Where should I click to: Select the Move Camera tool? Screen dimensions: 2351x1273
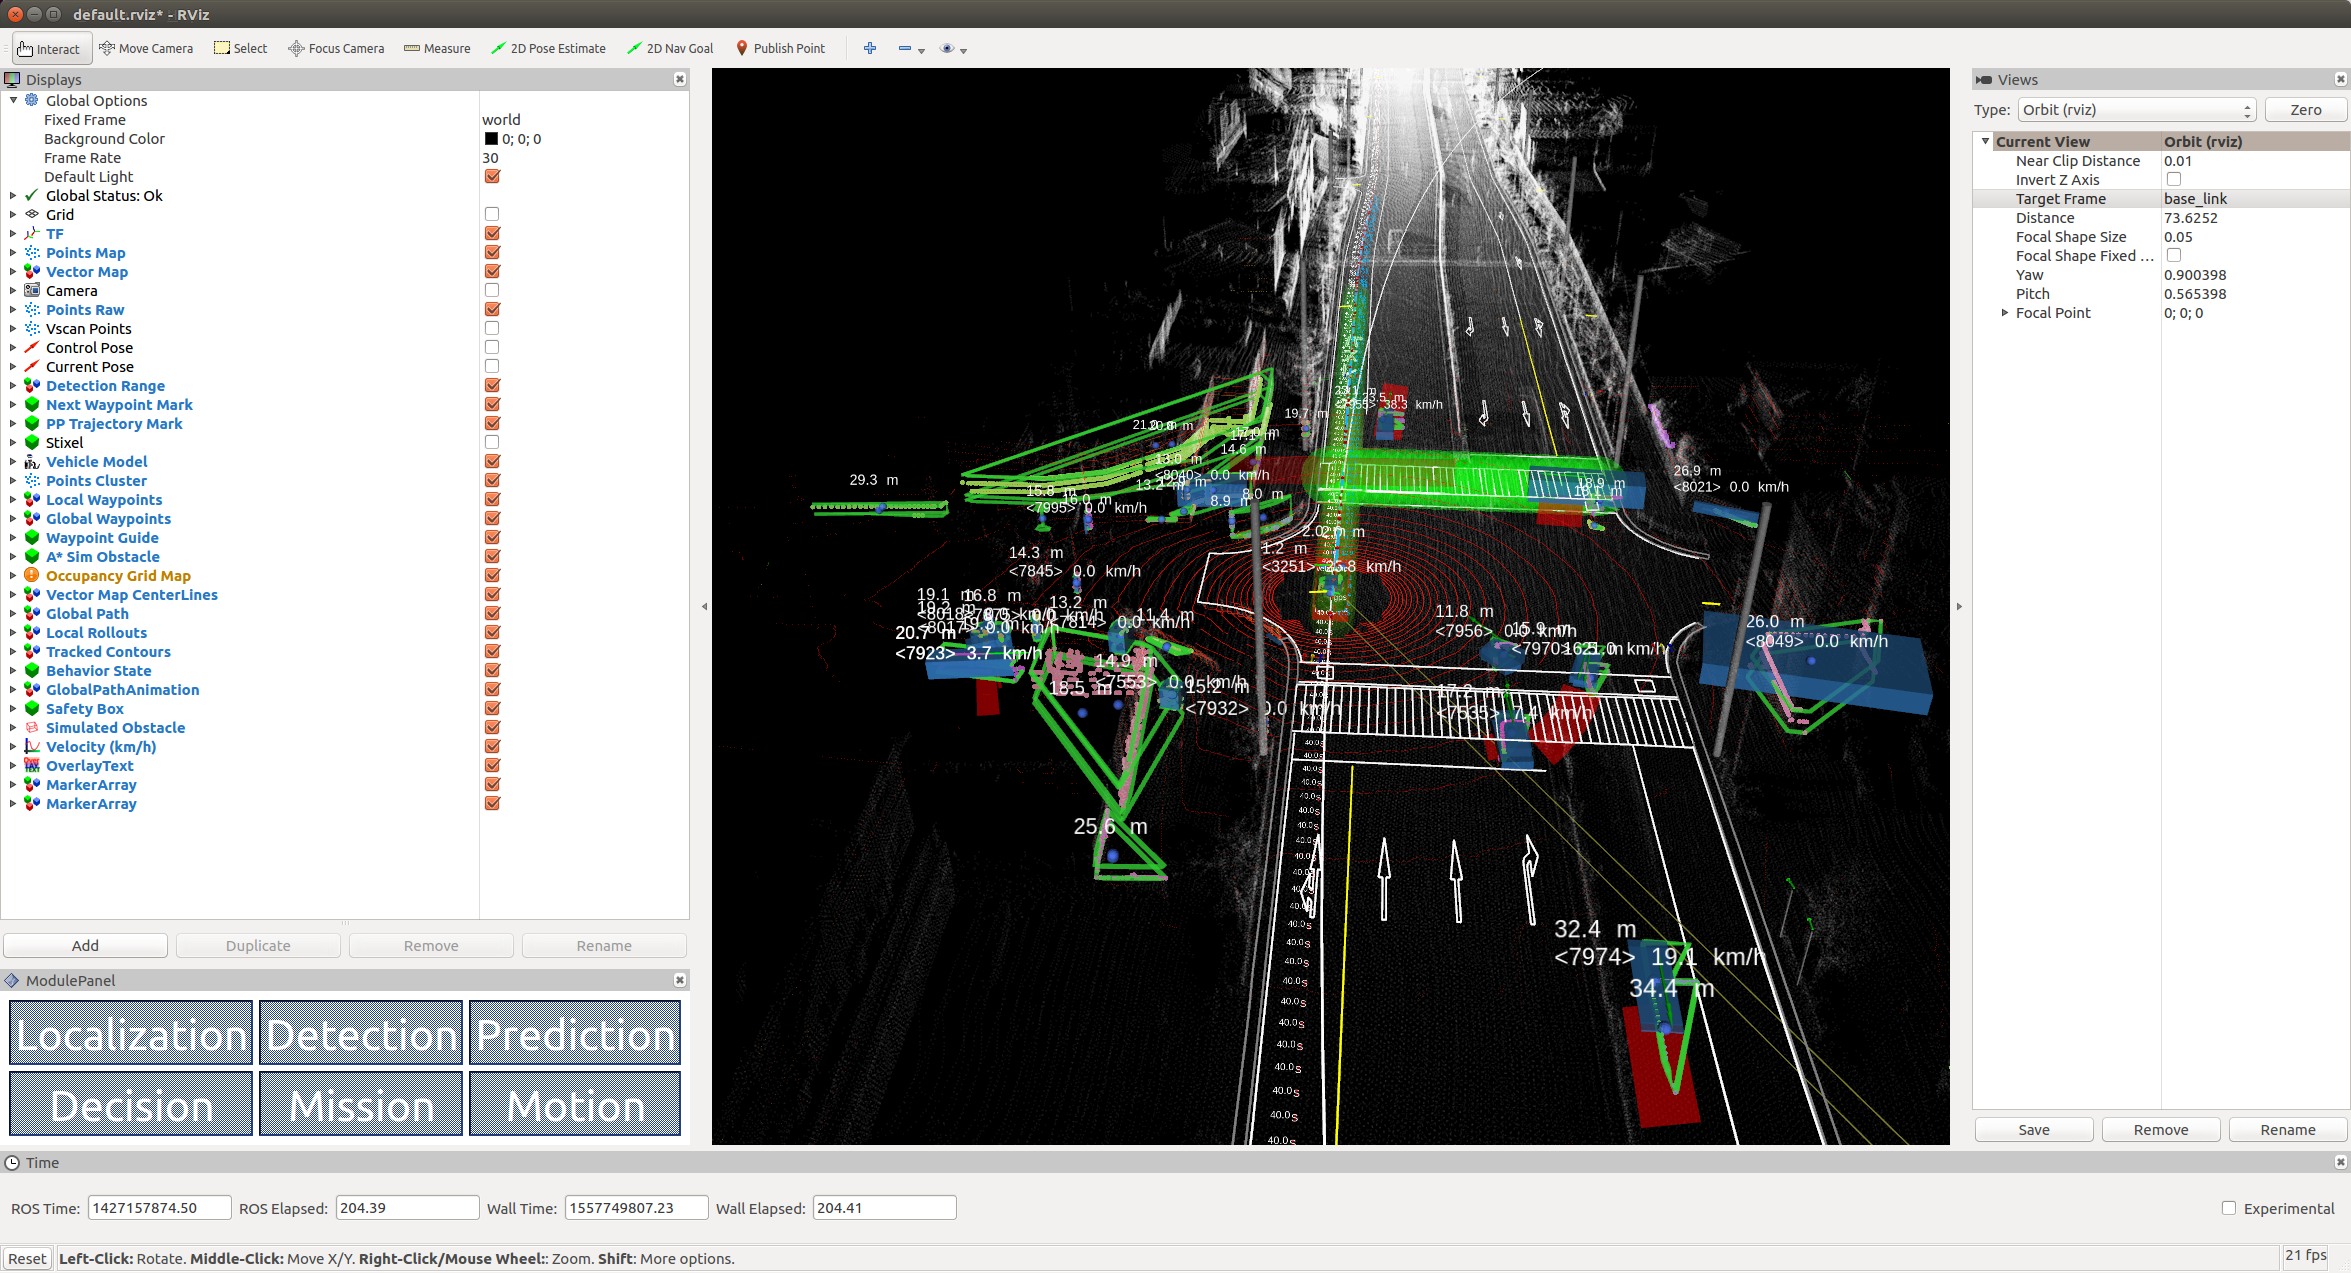tap(146, 48)
